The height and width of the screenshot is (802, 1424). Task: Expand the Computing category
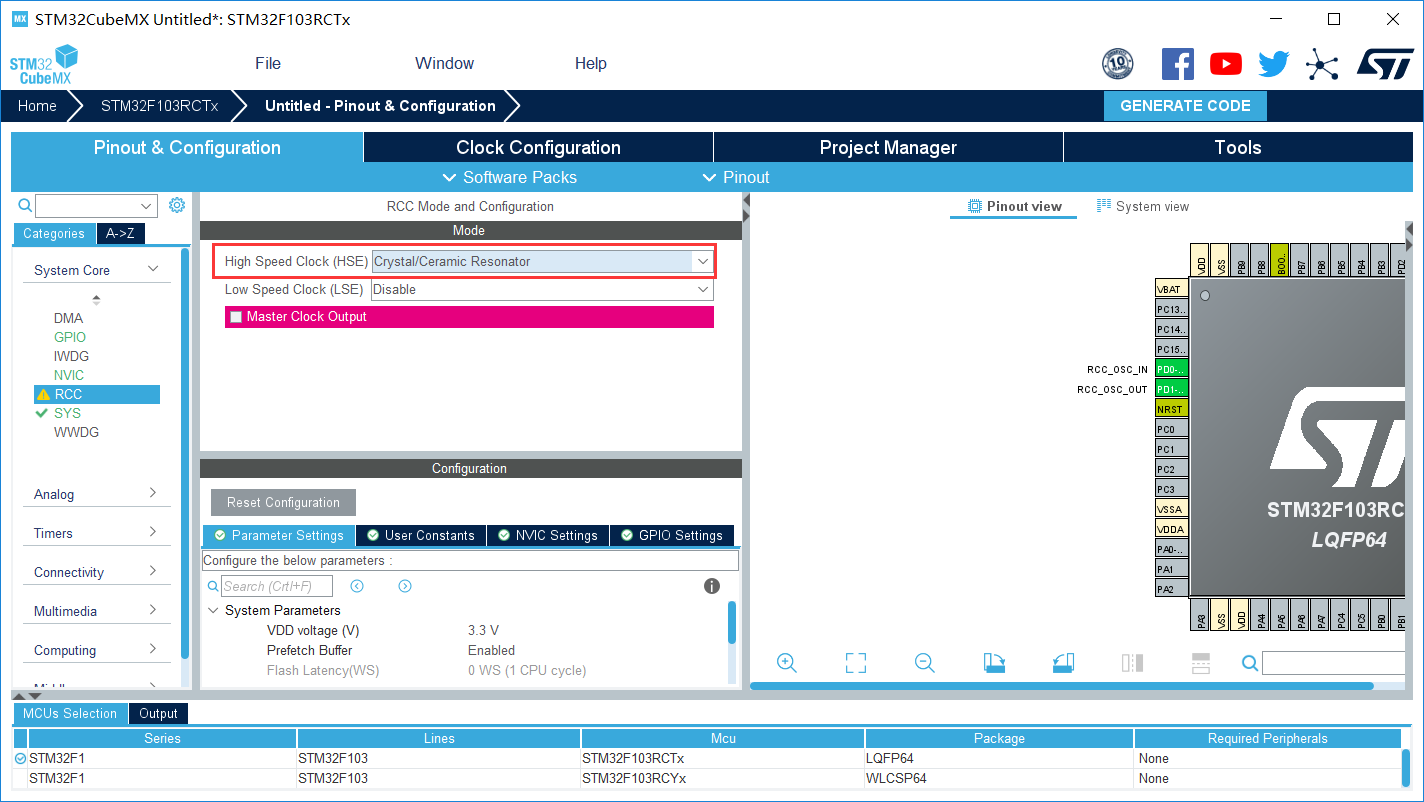[x=153, y=649]
